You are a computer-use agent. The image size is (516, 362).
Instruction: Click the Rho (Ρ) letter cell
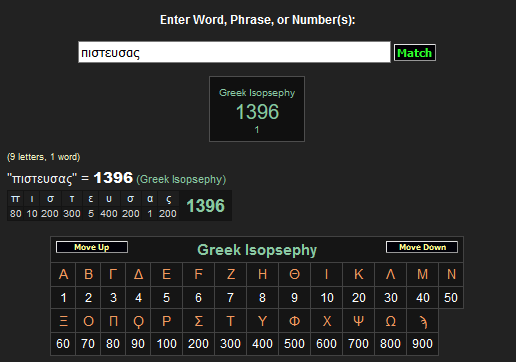(166, 321)
